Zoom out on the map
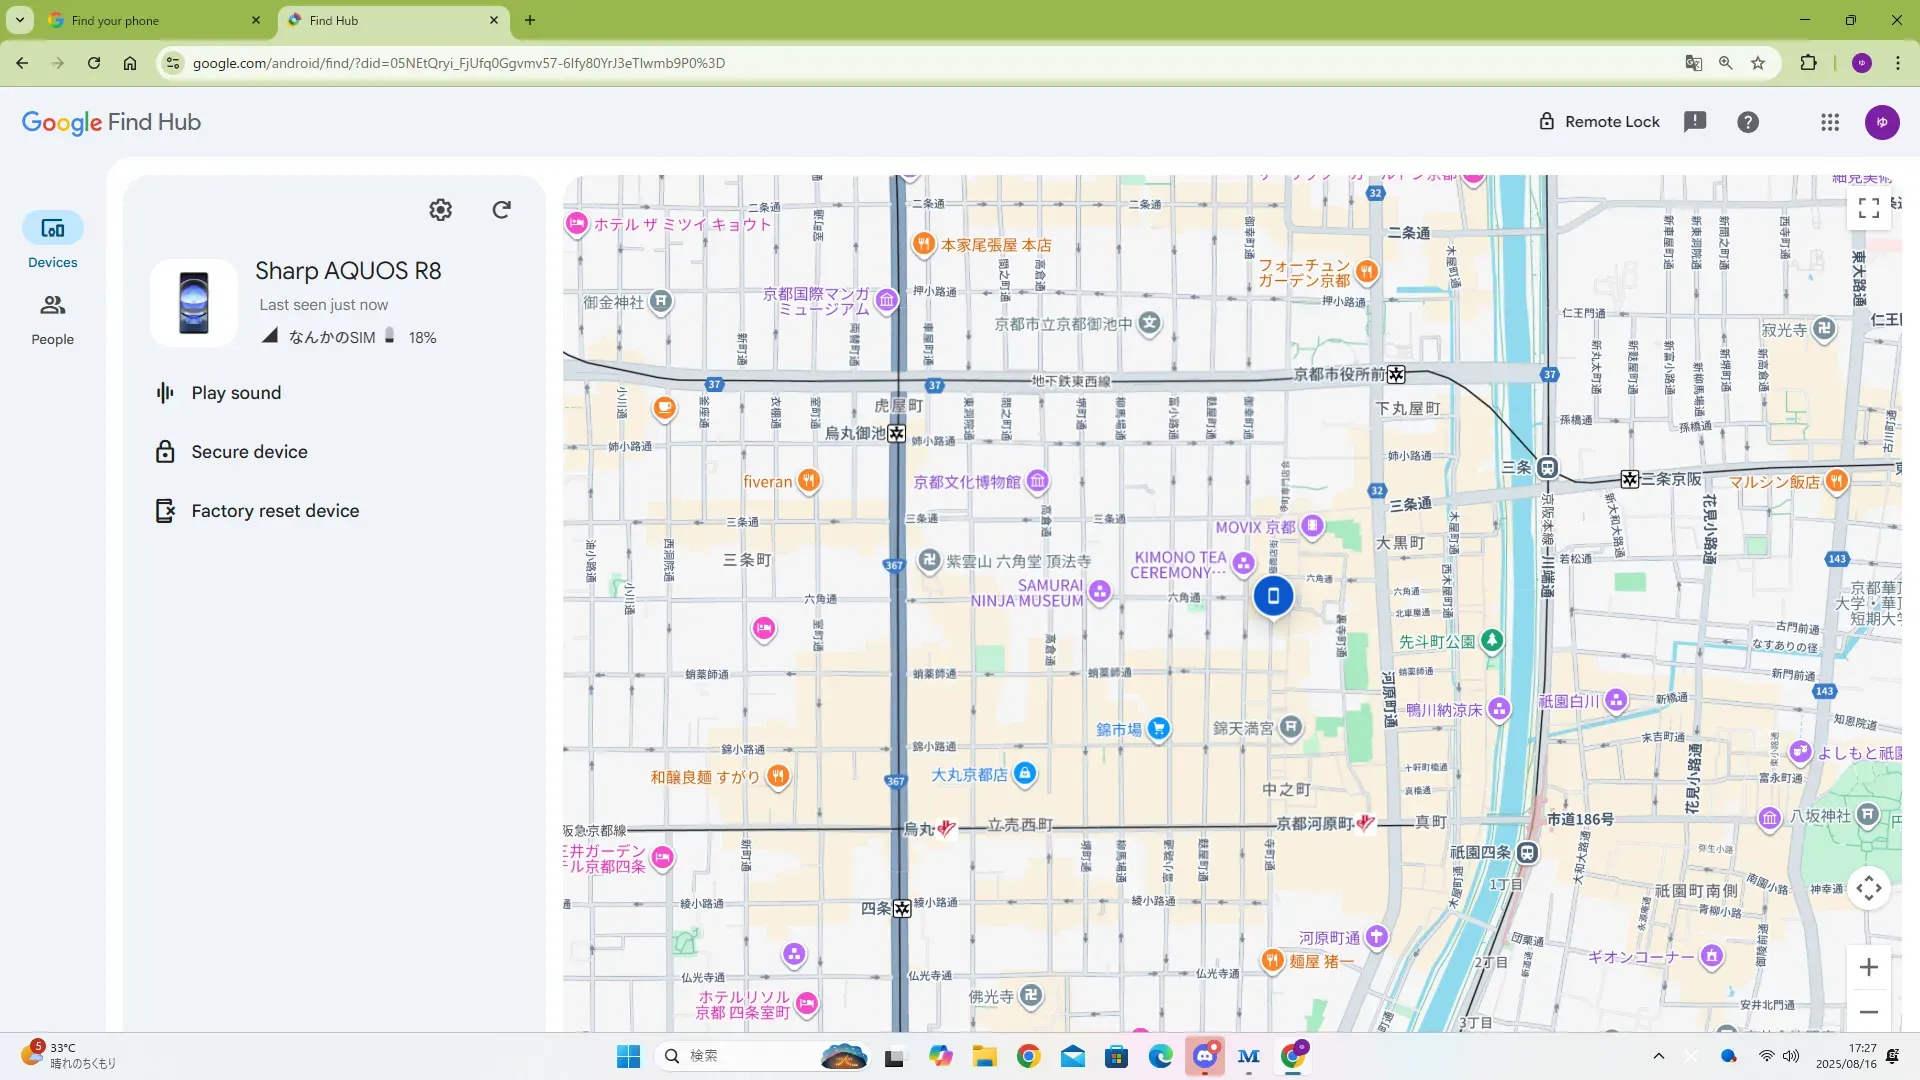This screenshot has width=1920, height=1080. pos(1868,1012)
